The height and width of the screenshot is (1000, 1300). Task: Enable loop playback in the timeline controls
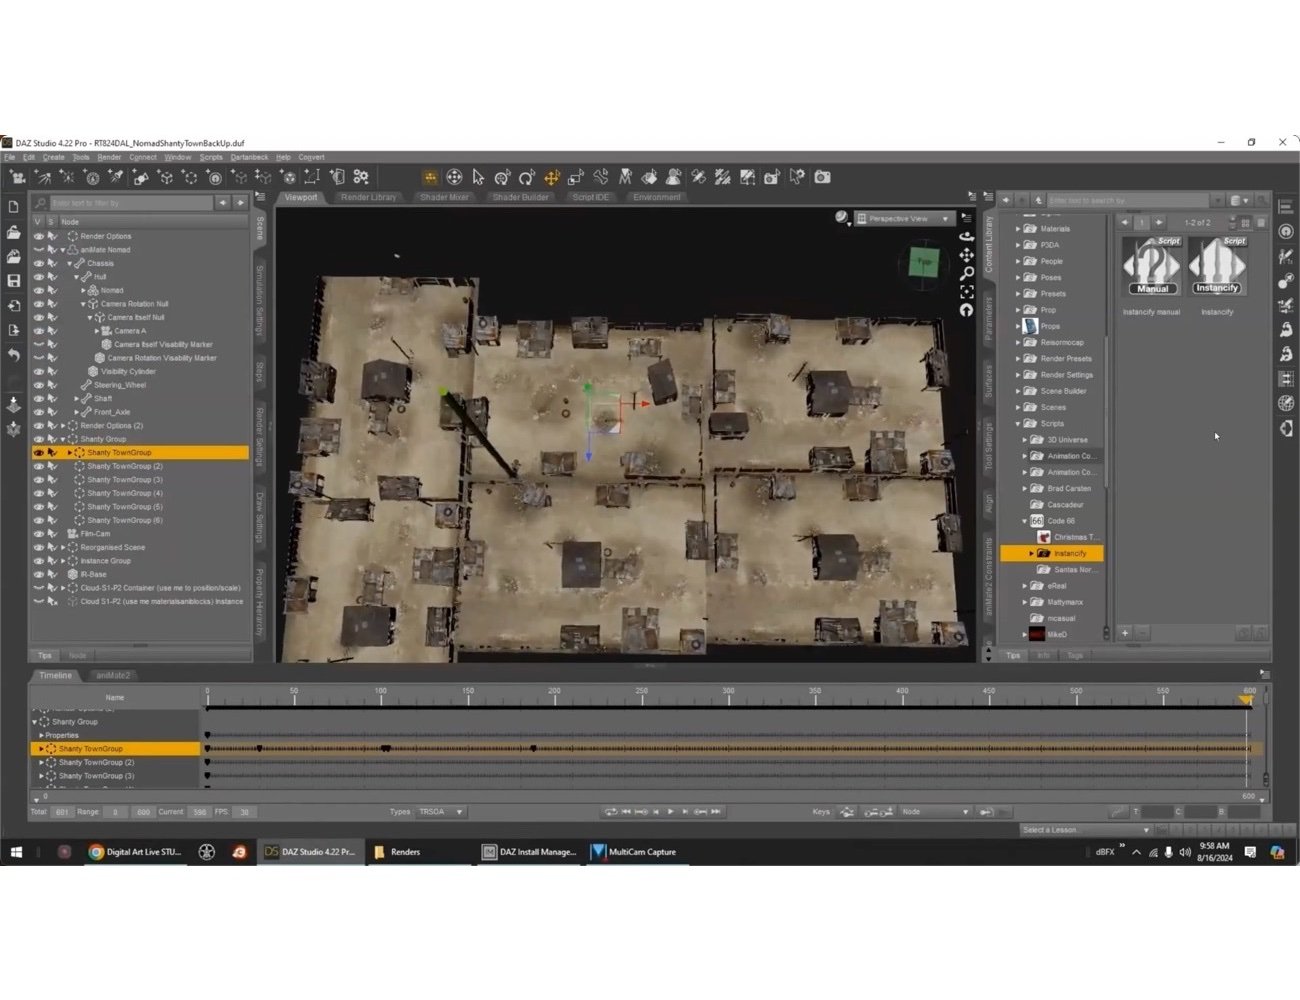(x=610, y=812)
